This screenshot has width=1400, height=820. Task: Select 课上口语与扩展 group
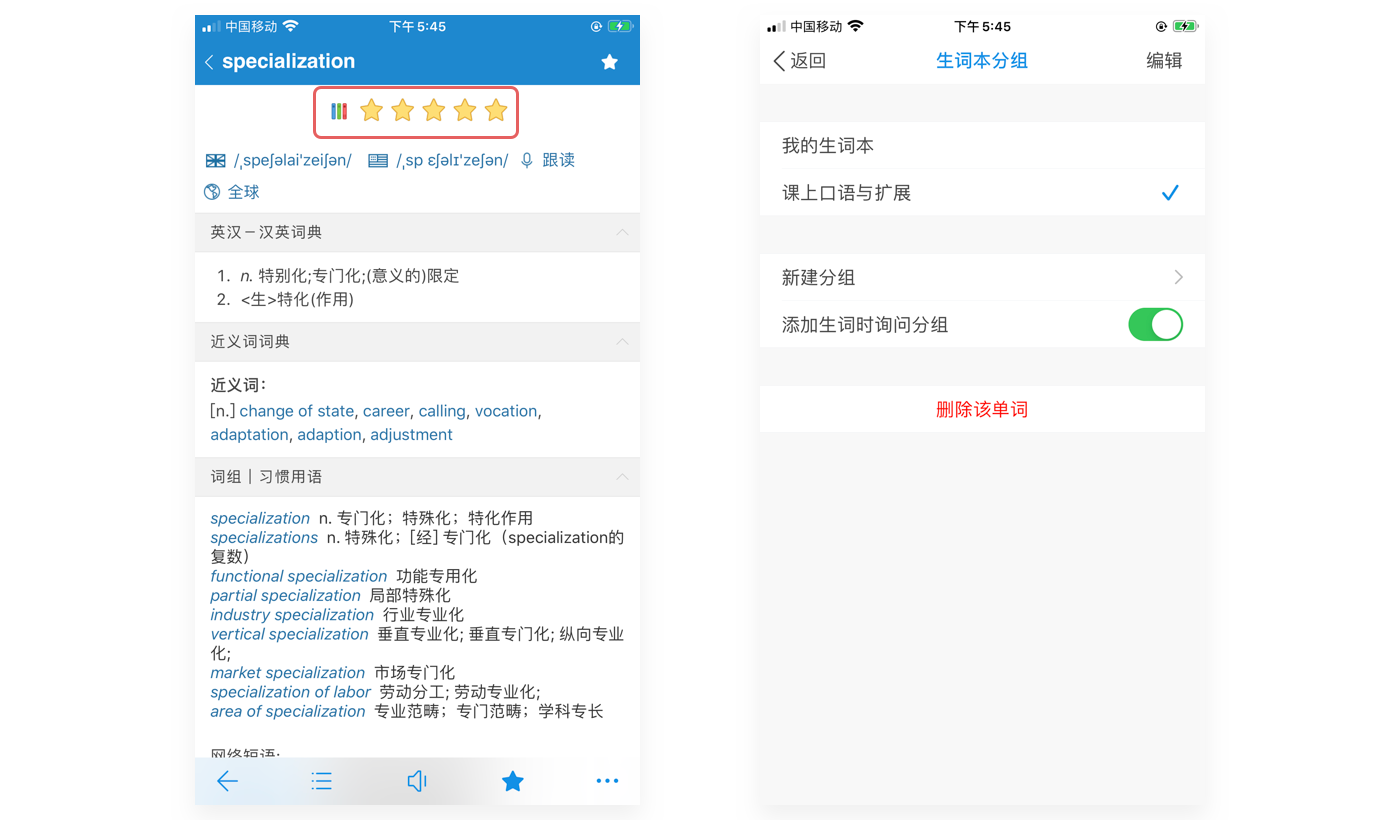click(982, 192)
